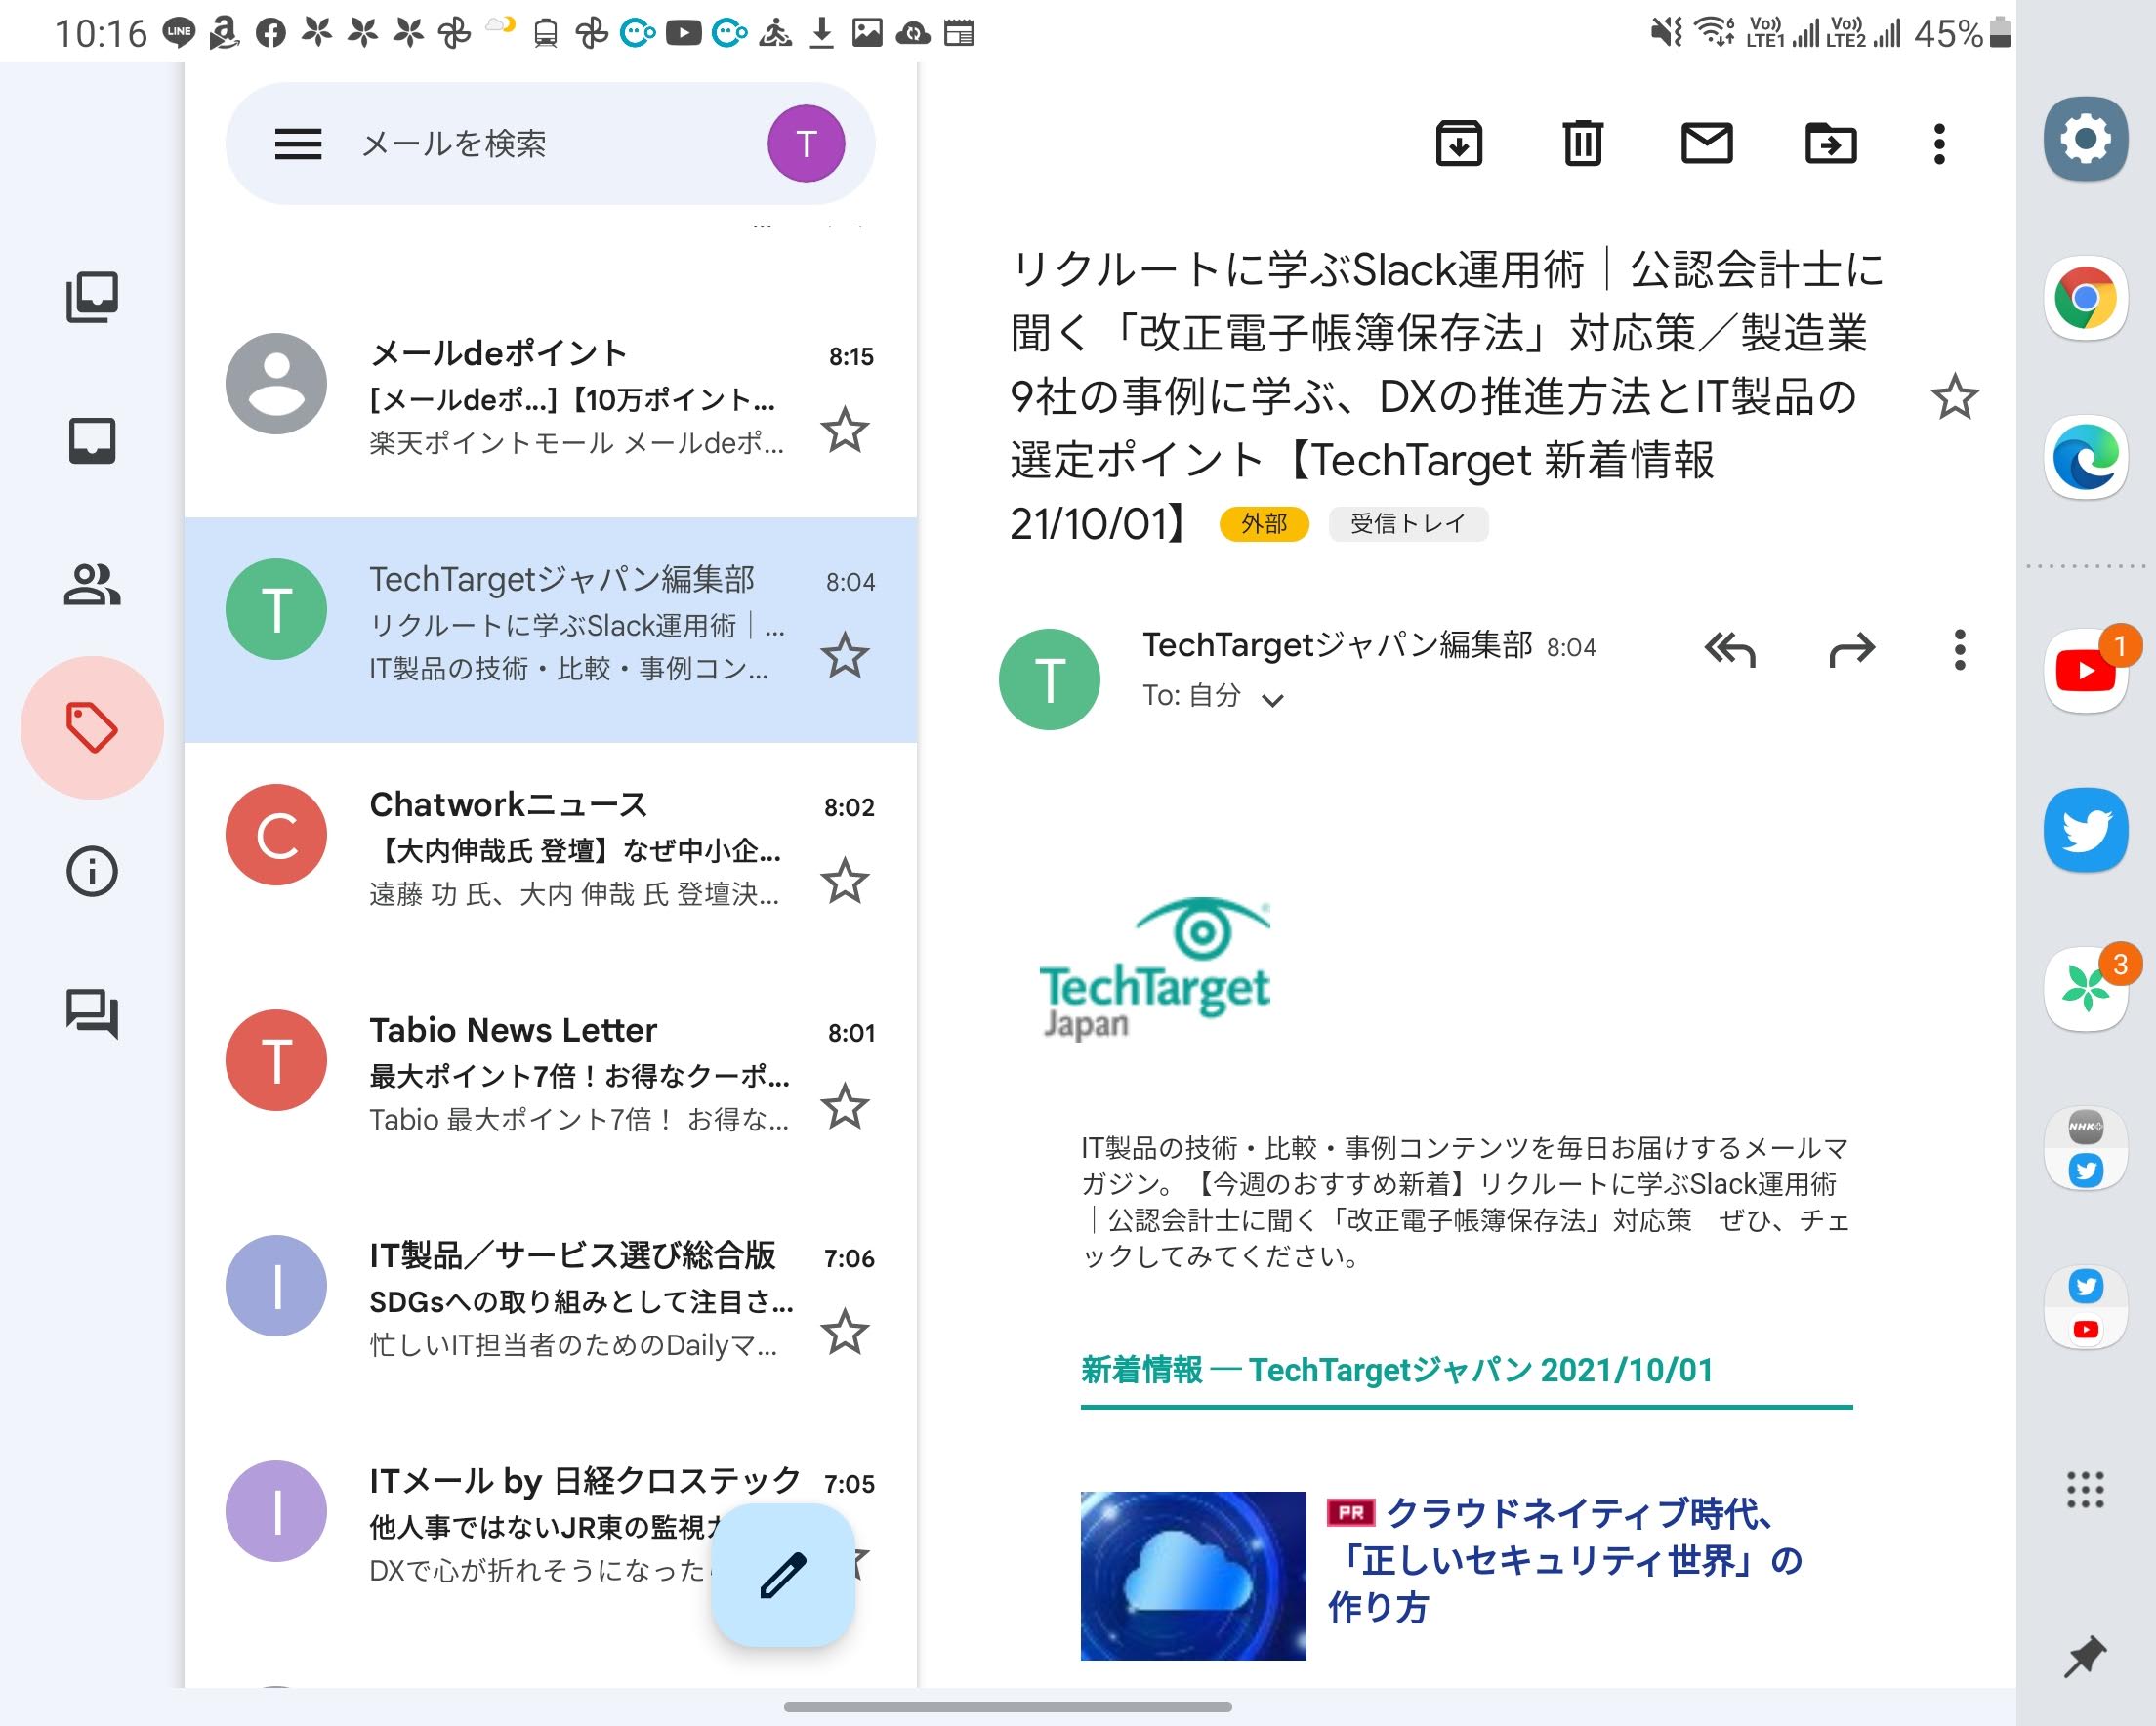This screenshot has width=2156, height=1726.
Task: Select the Forums chat rail icon
Action: coord(92,1015)
